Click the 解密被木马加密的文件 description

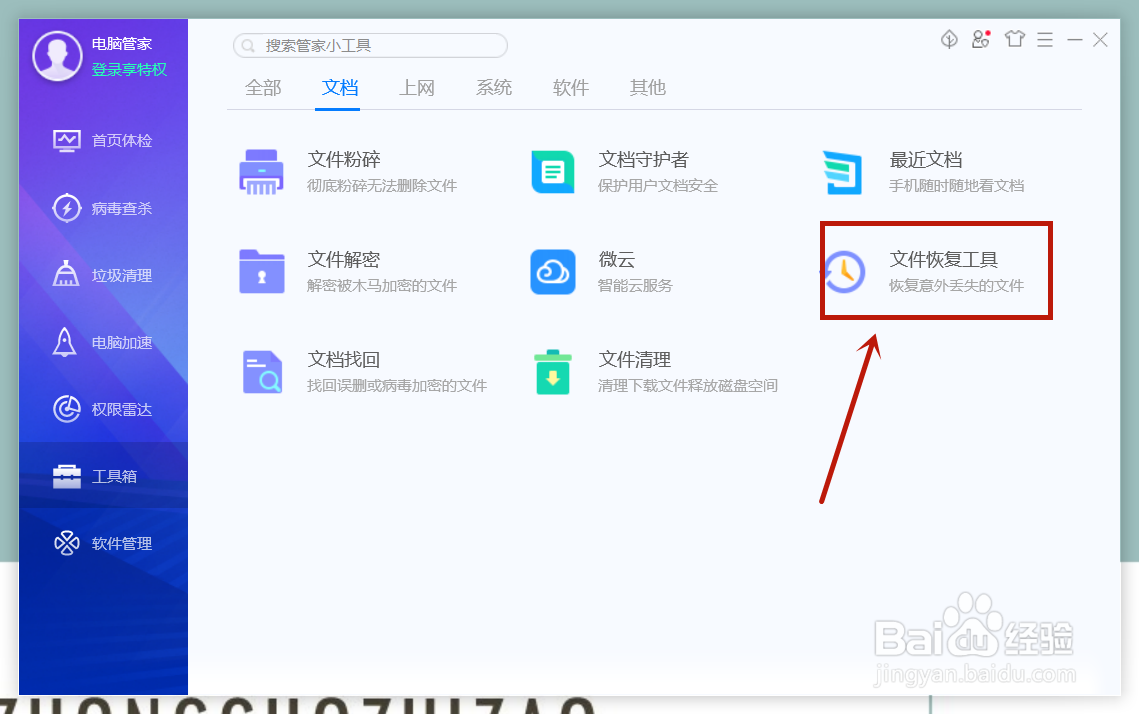[x=382, y=285]
